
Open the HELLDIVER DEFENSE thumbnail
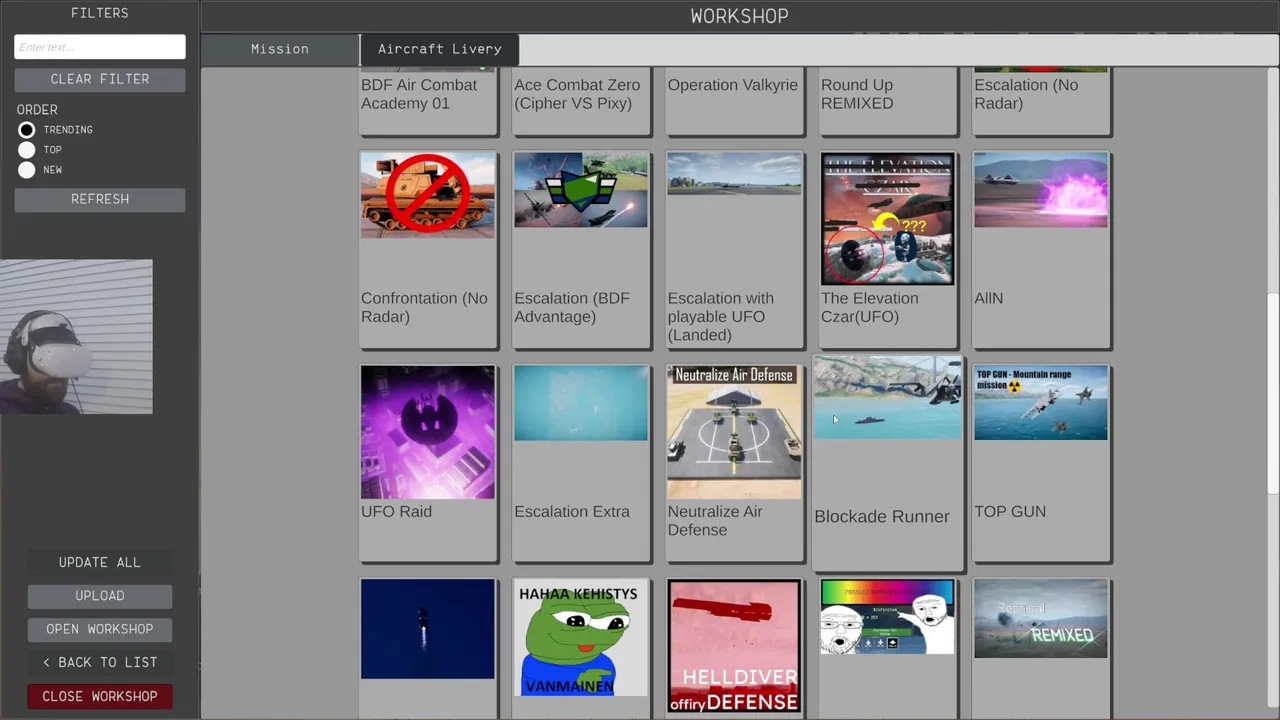734,646
